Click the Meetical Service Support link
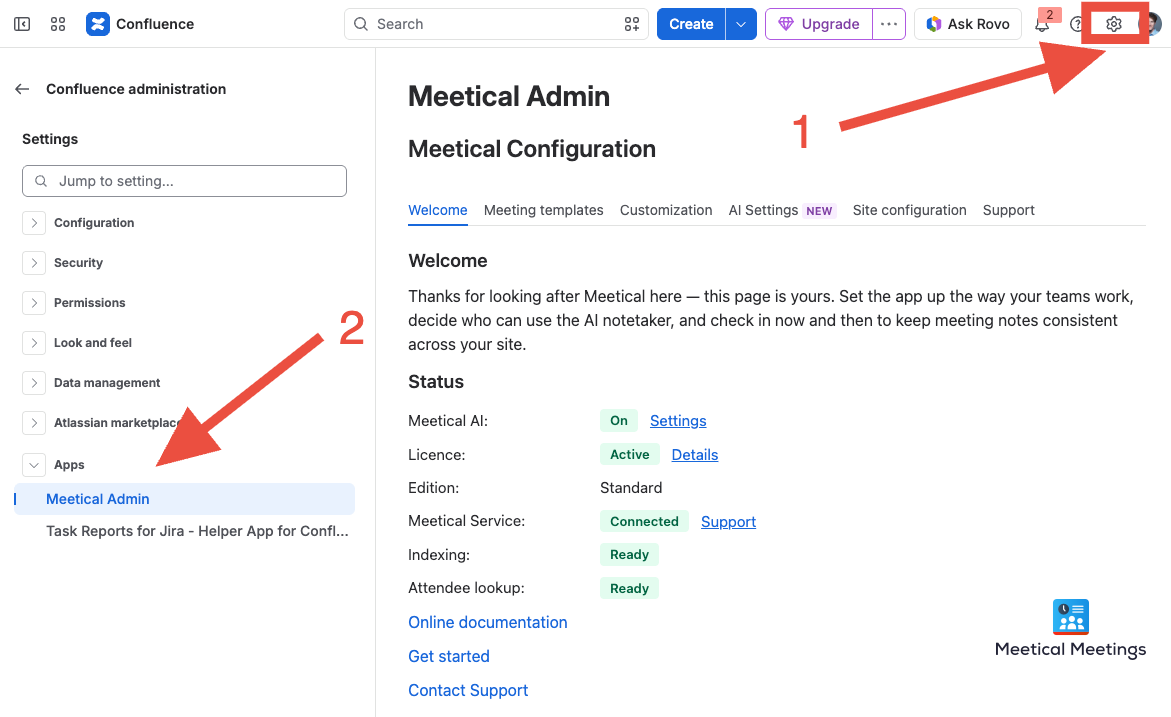This screenshot has width=1171, height=717. coord(728,521)
